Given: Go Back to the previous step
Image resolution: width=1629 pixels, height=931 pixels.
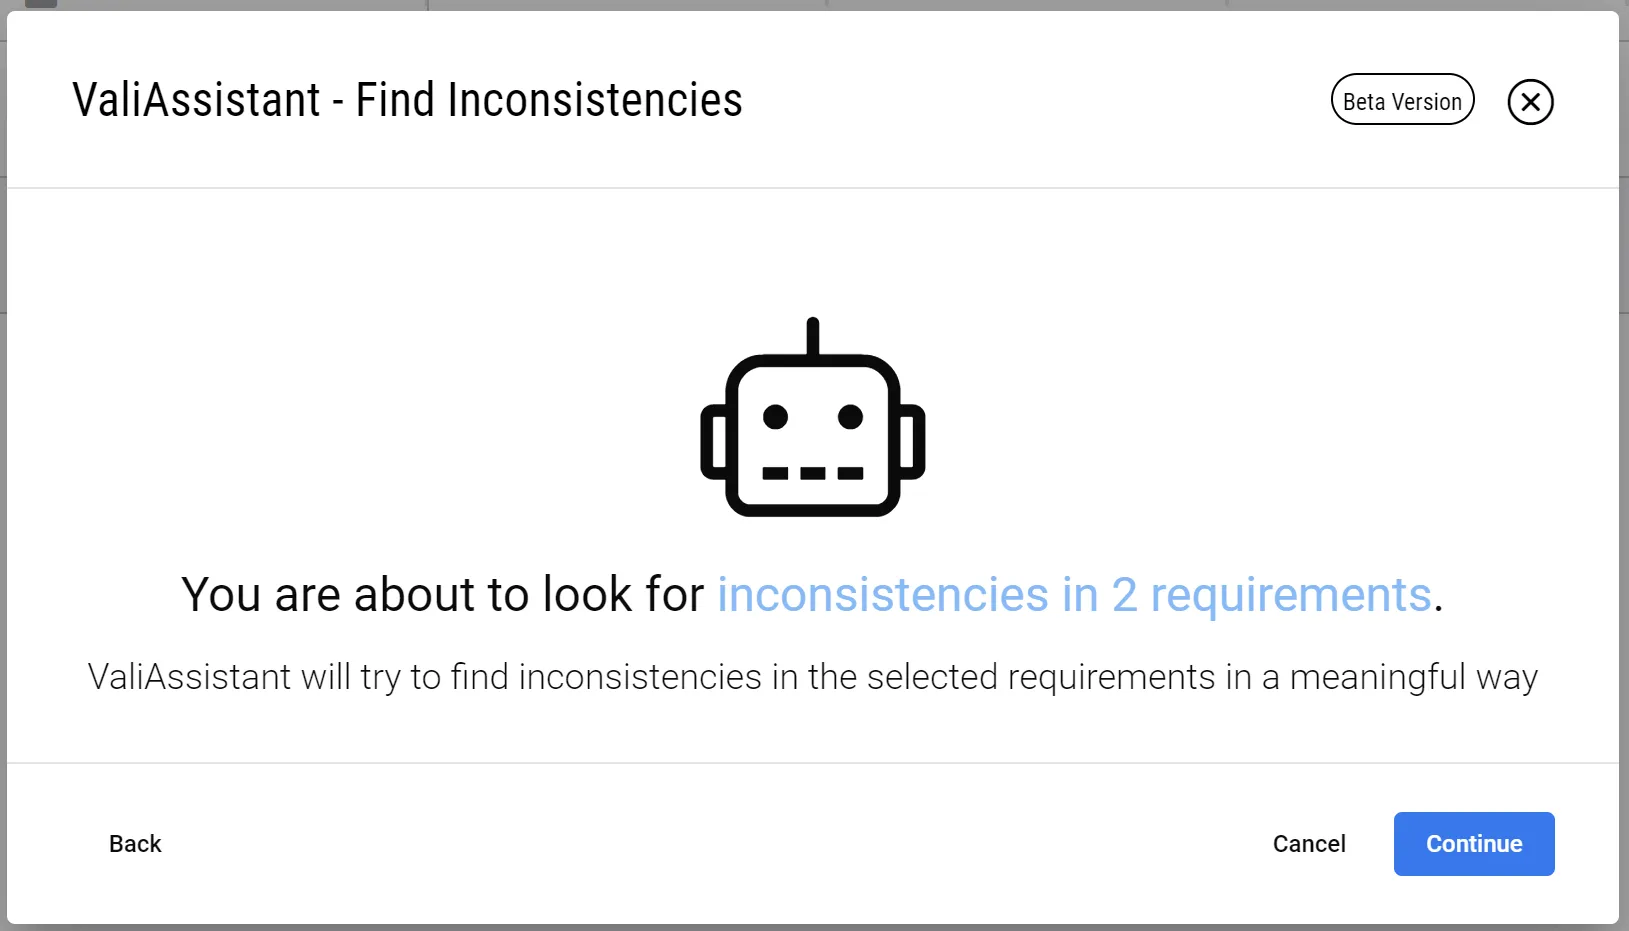Looking at the screenshot, I should tap(135, 843).
